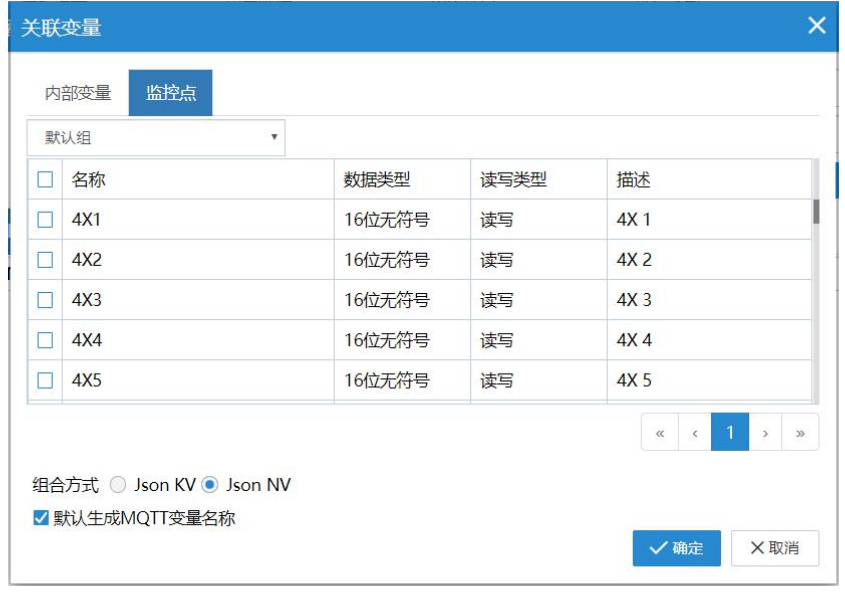Image resolution: width=845 pixels, height=594 pixels.
Task: Click the name cell 4X5
Action: [x=198, y=381]
